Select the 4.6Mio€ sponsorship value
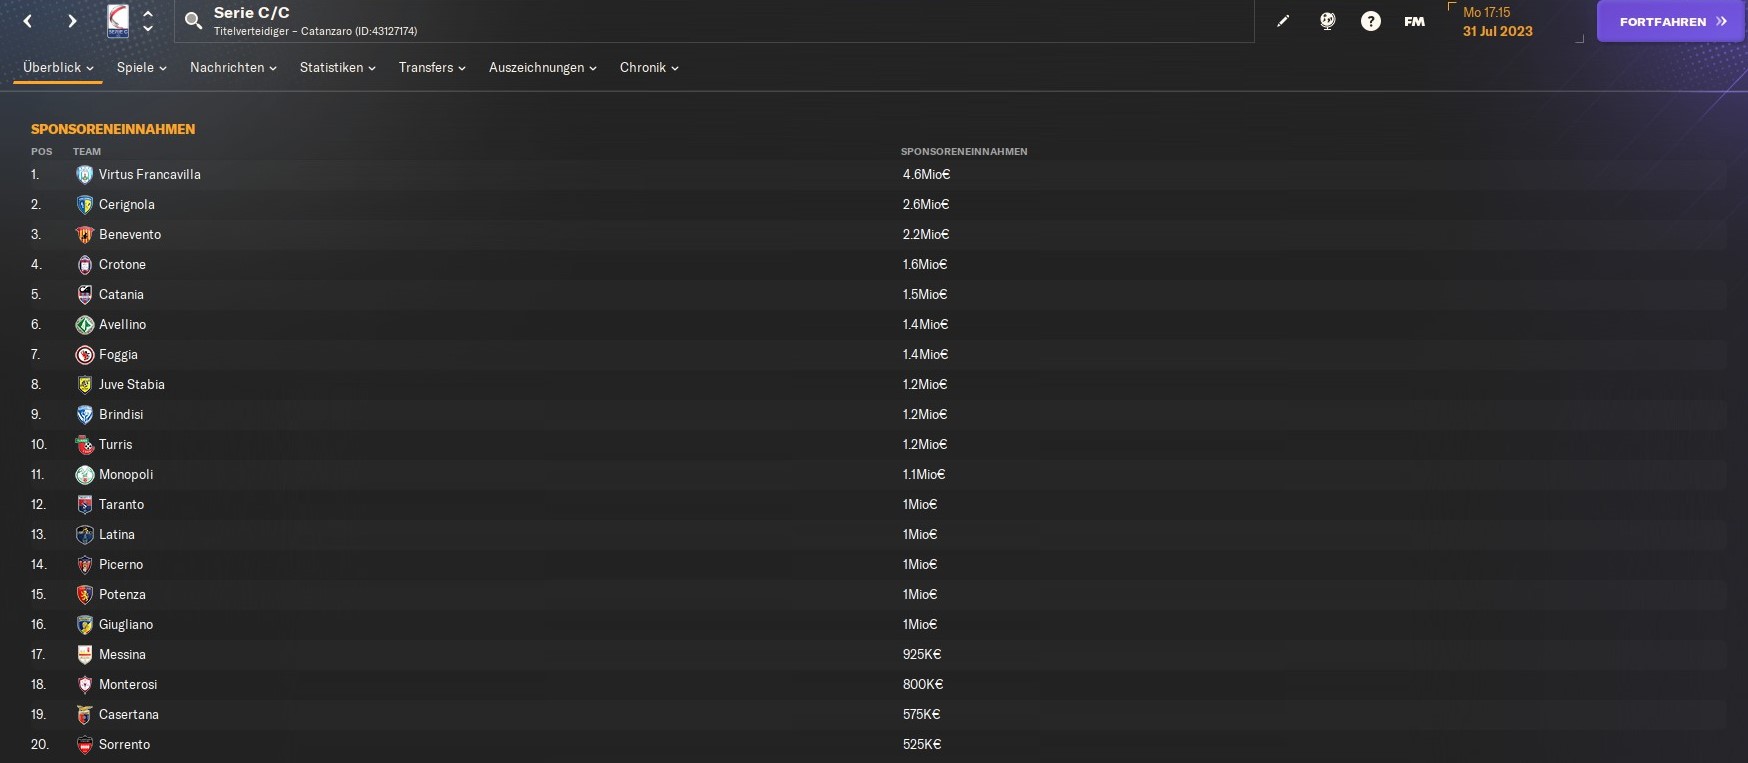Screen dimensions: 1748x763 pyautogui.click(x=926, y=174)
